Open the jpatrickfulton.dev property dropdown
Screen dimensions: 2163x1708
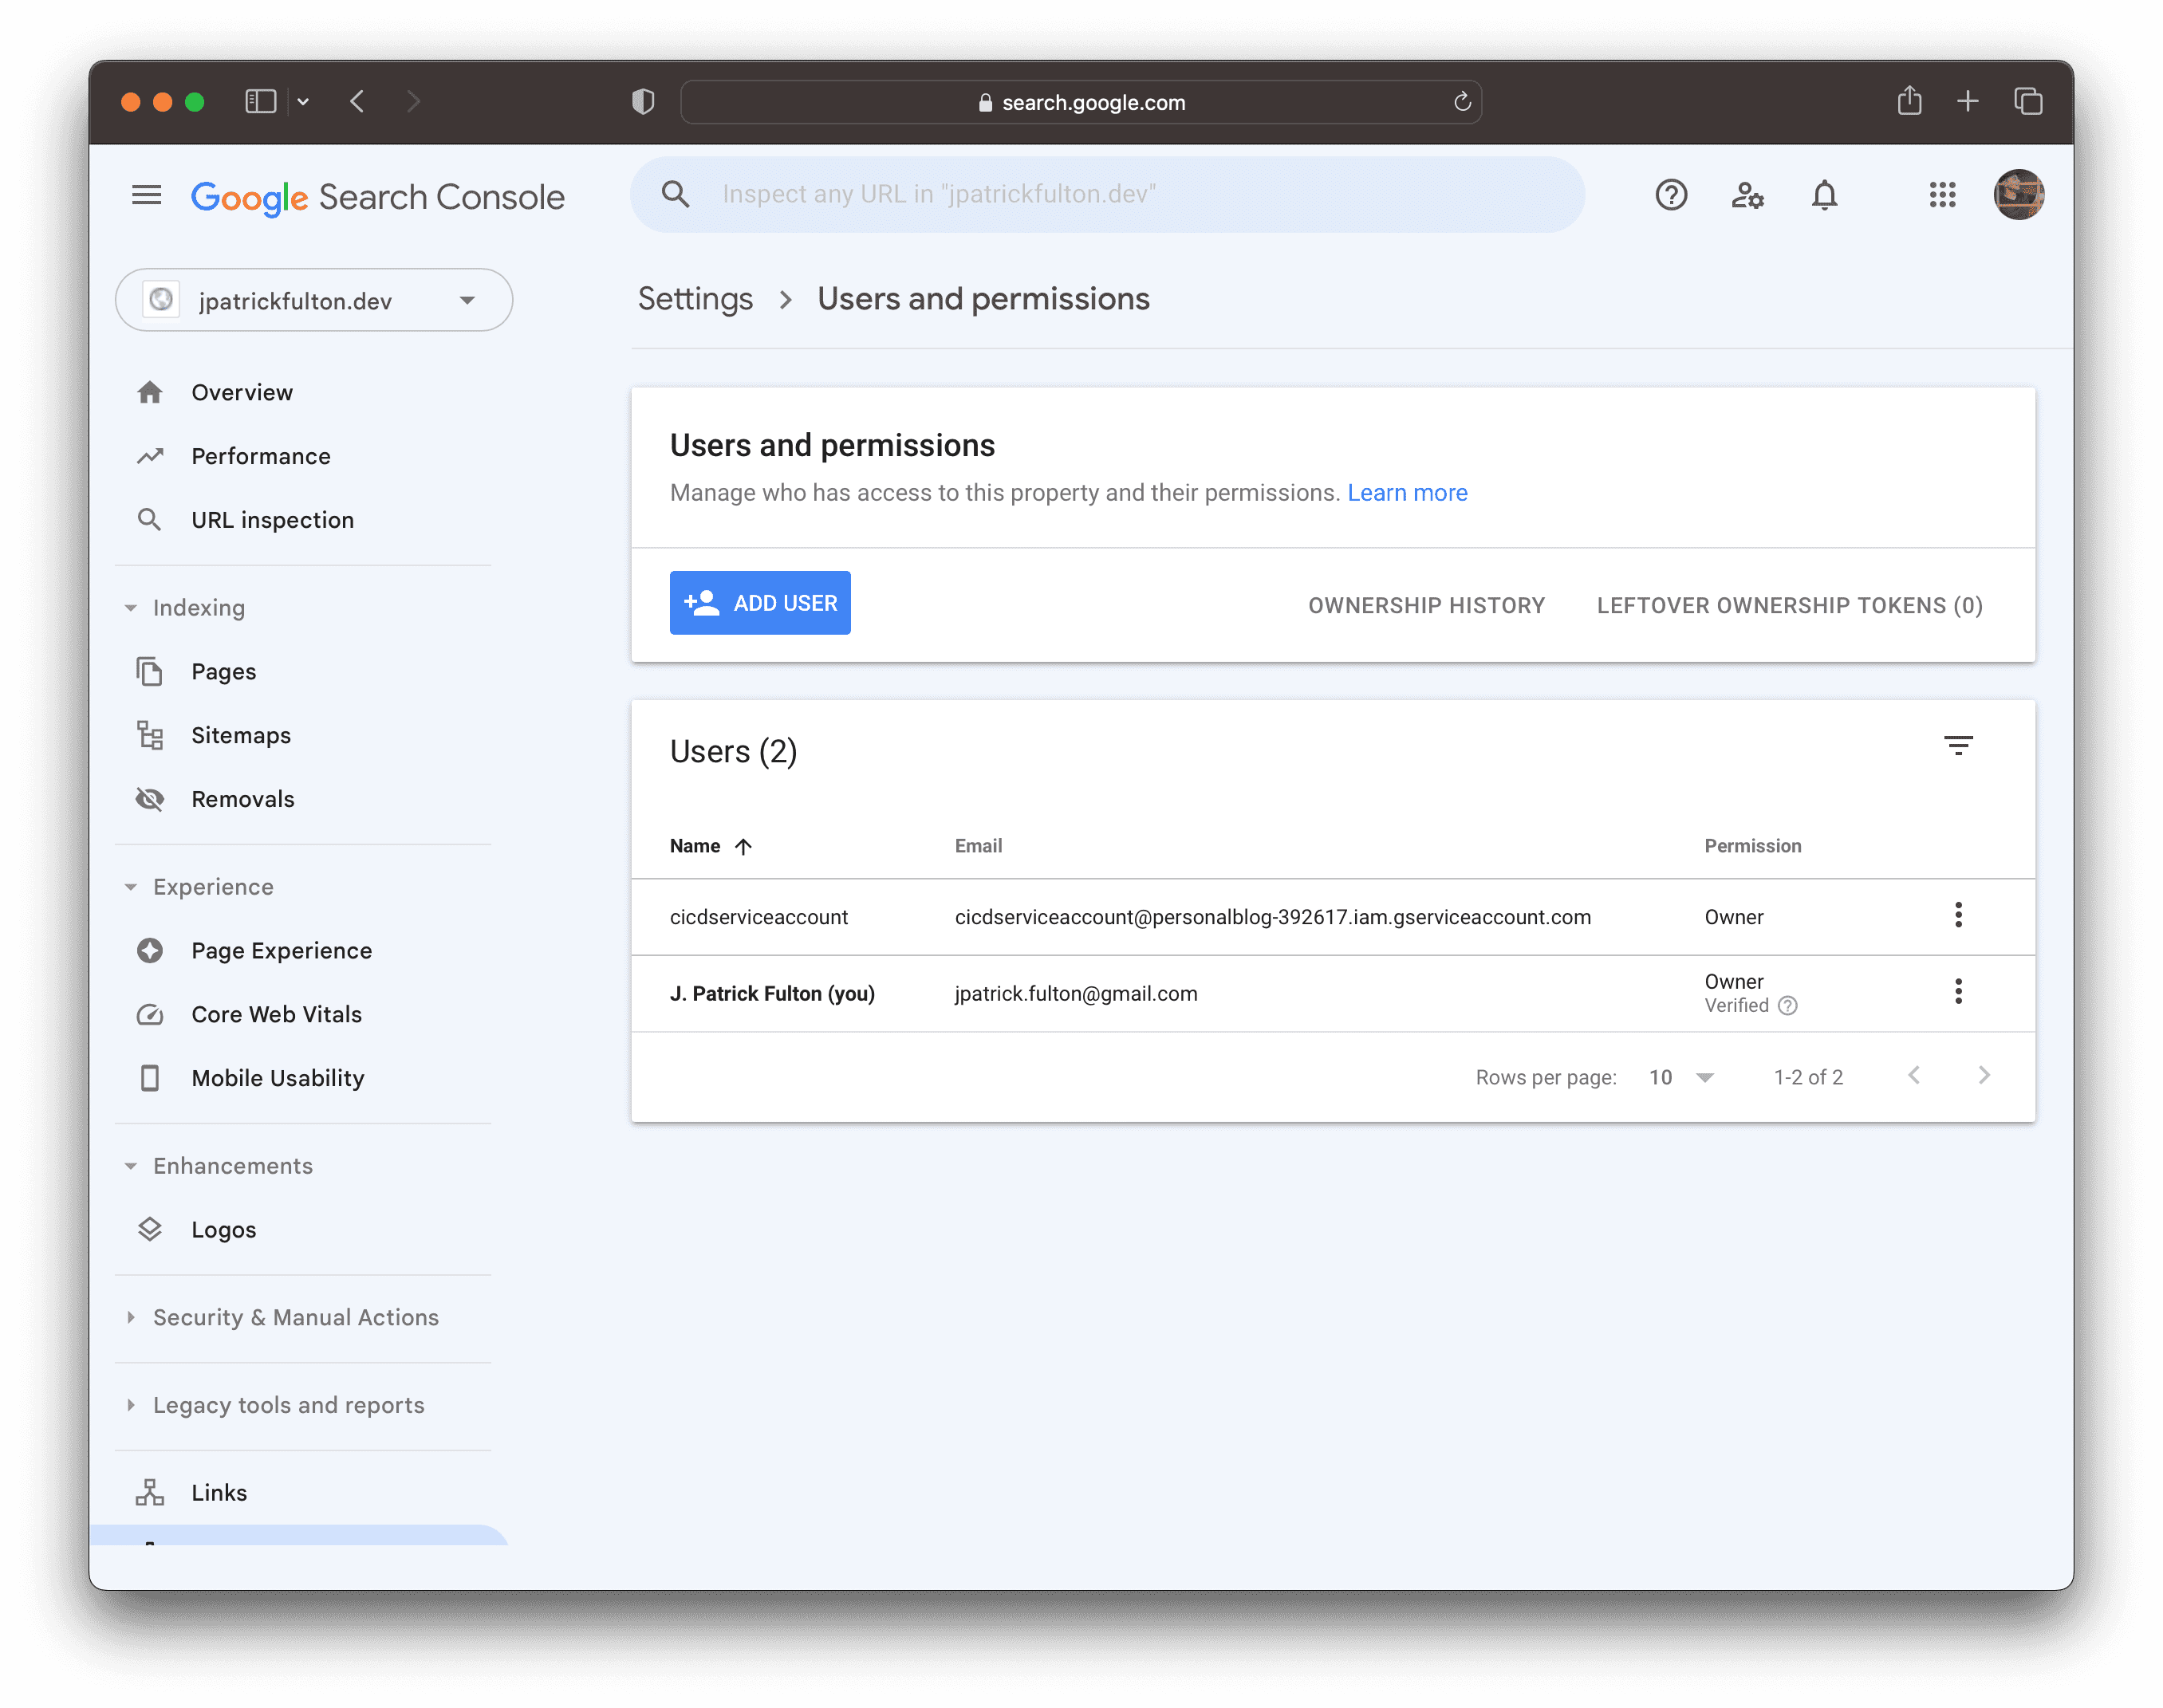tap(314, 300)
